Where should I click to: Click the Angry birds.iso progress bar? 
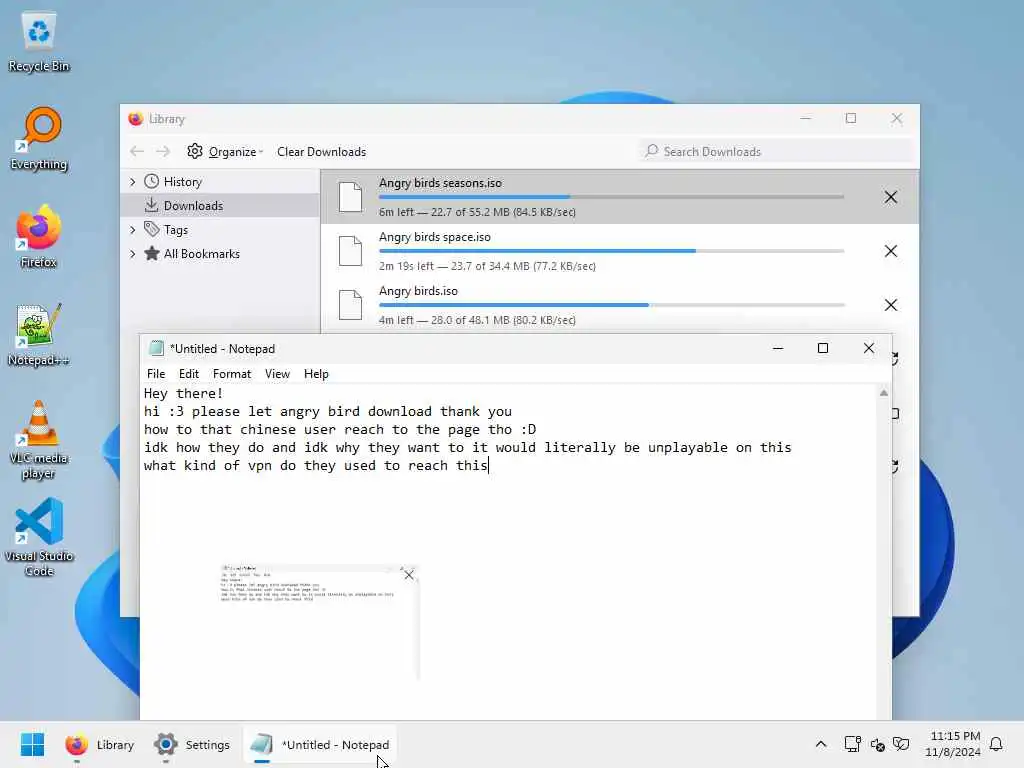pos(611,305)
